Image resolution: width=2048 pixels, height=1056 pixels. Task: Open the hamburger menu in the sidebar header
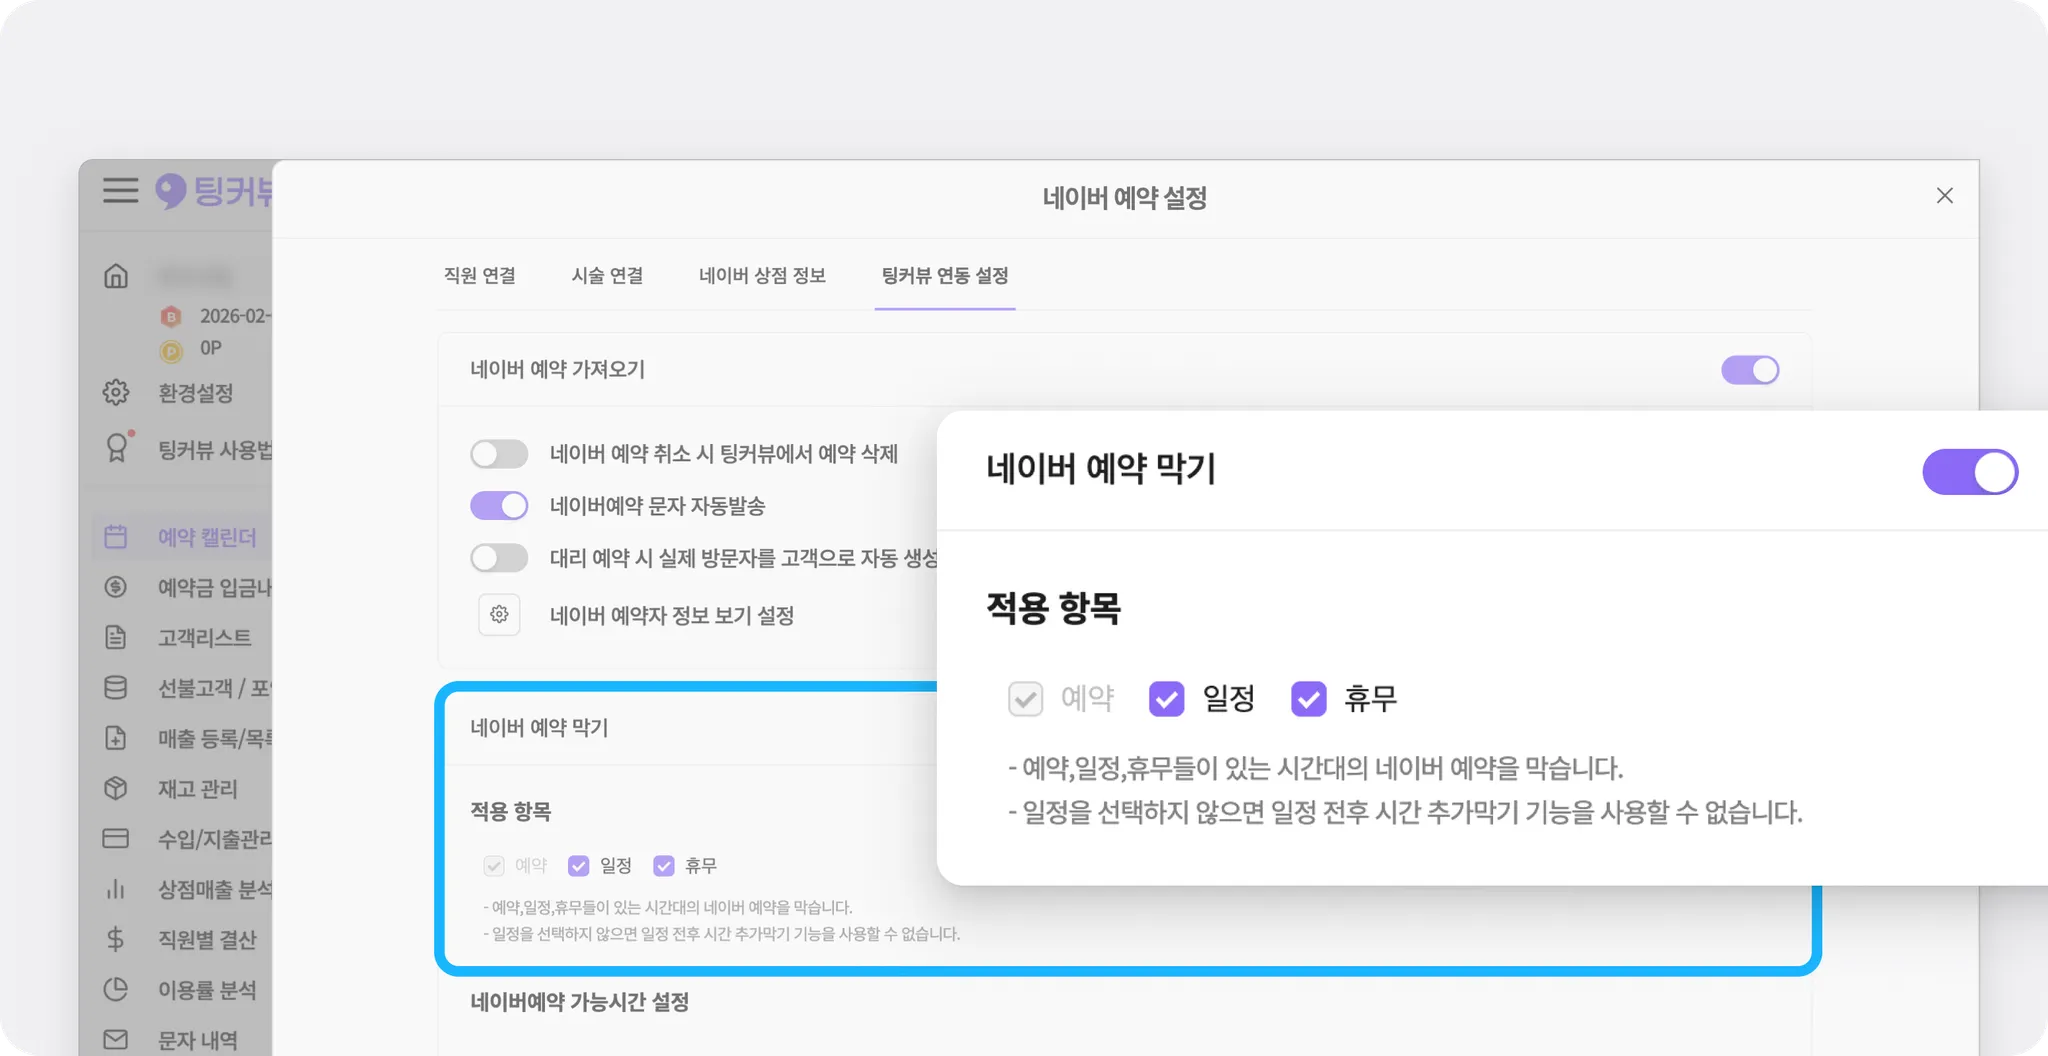click(x=120, y=190)
